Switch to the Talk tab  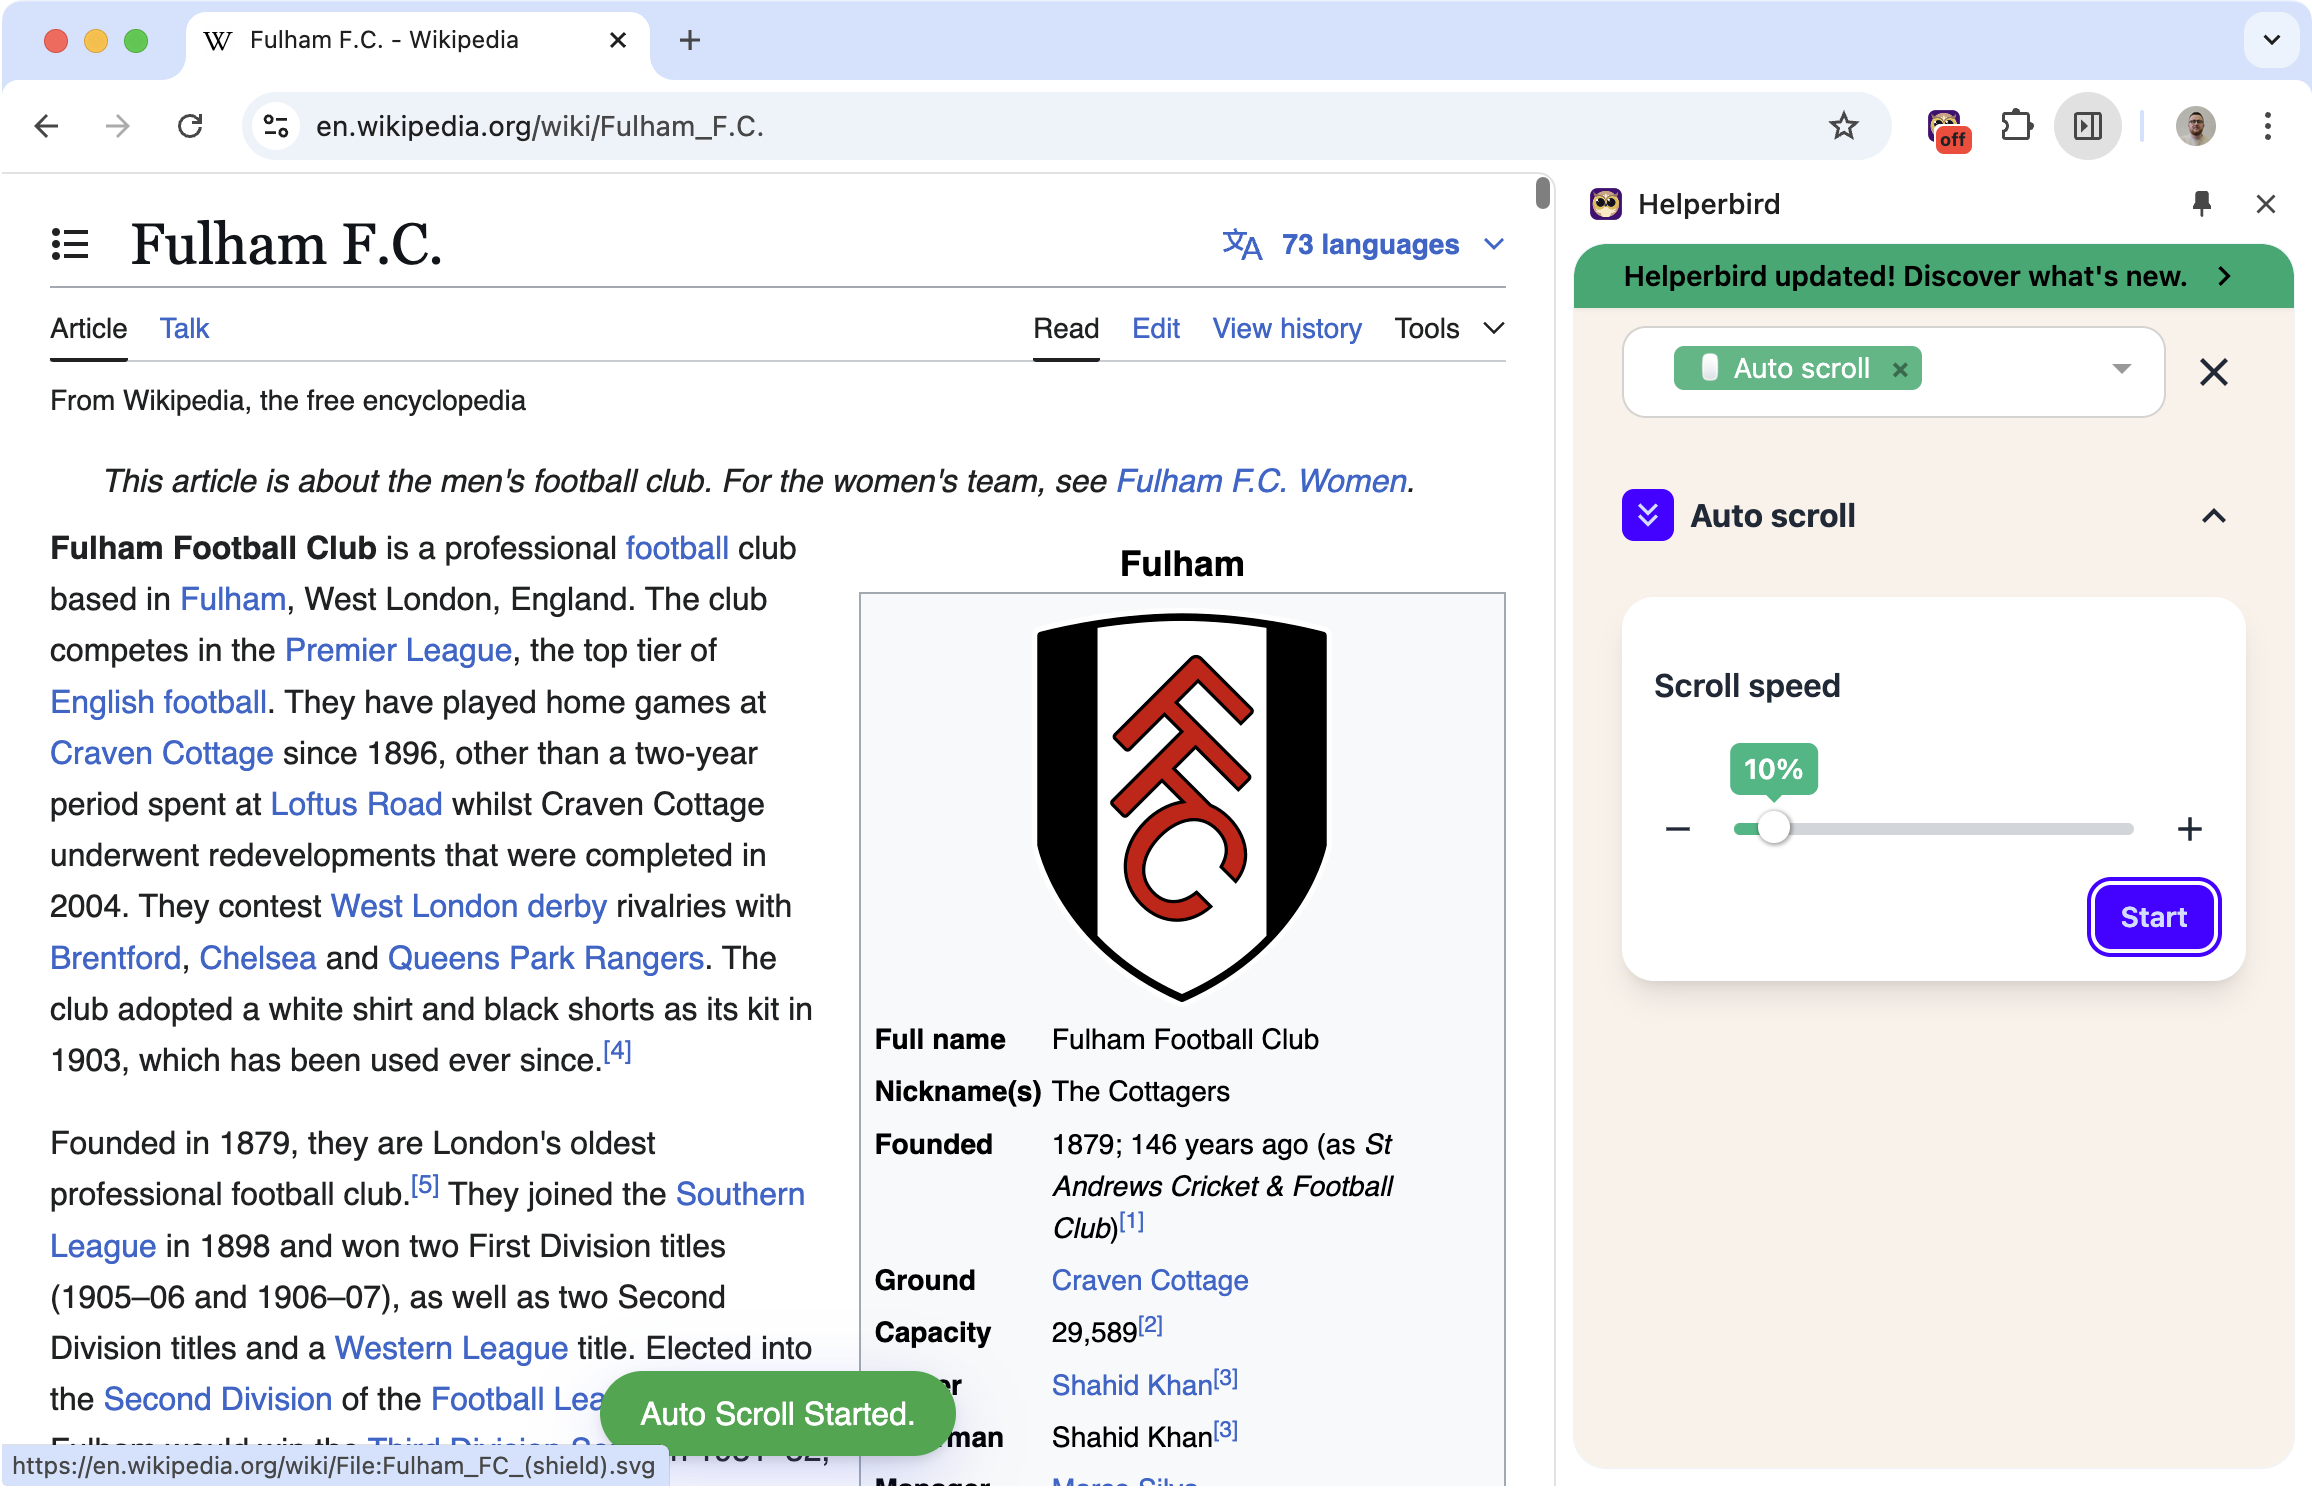pos(184,328)
